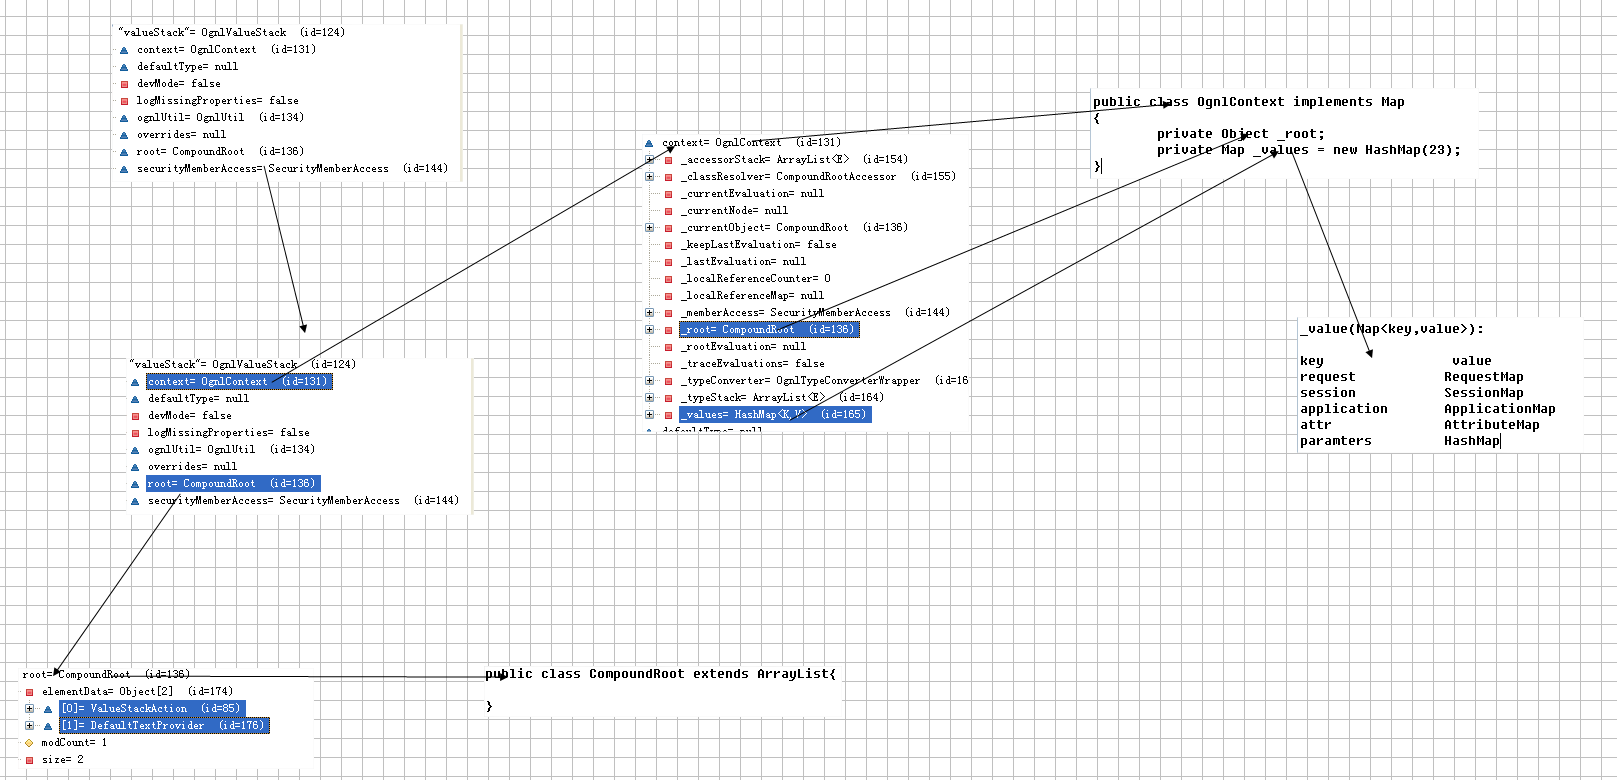Screen dimensions: 1617x780
Task: Click the 'paramters' key in the map table
Action: point(1335,441)
